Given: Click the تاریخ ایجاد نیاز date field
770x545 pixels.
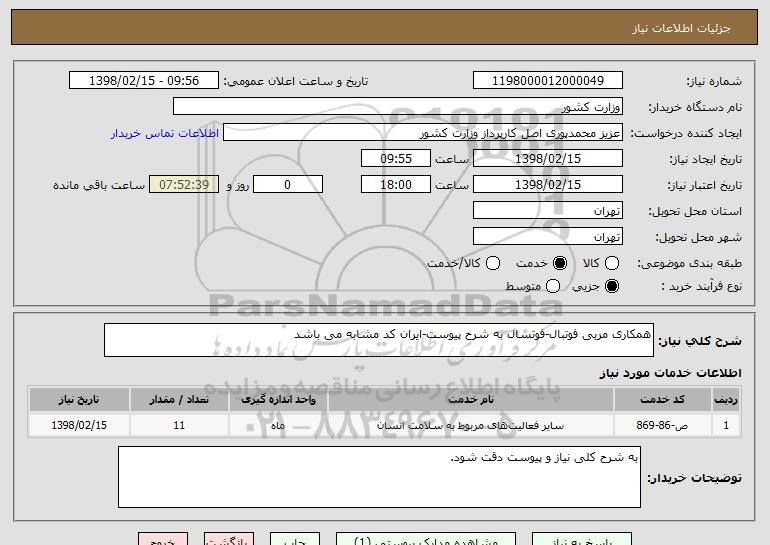Looking at the screenshot, I should tap(548, 159).
